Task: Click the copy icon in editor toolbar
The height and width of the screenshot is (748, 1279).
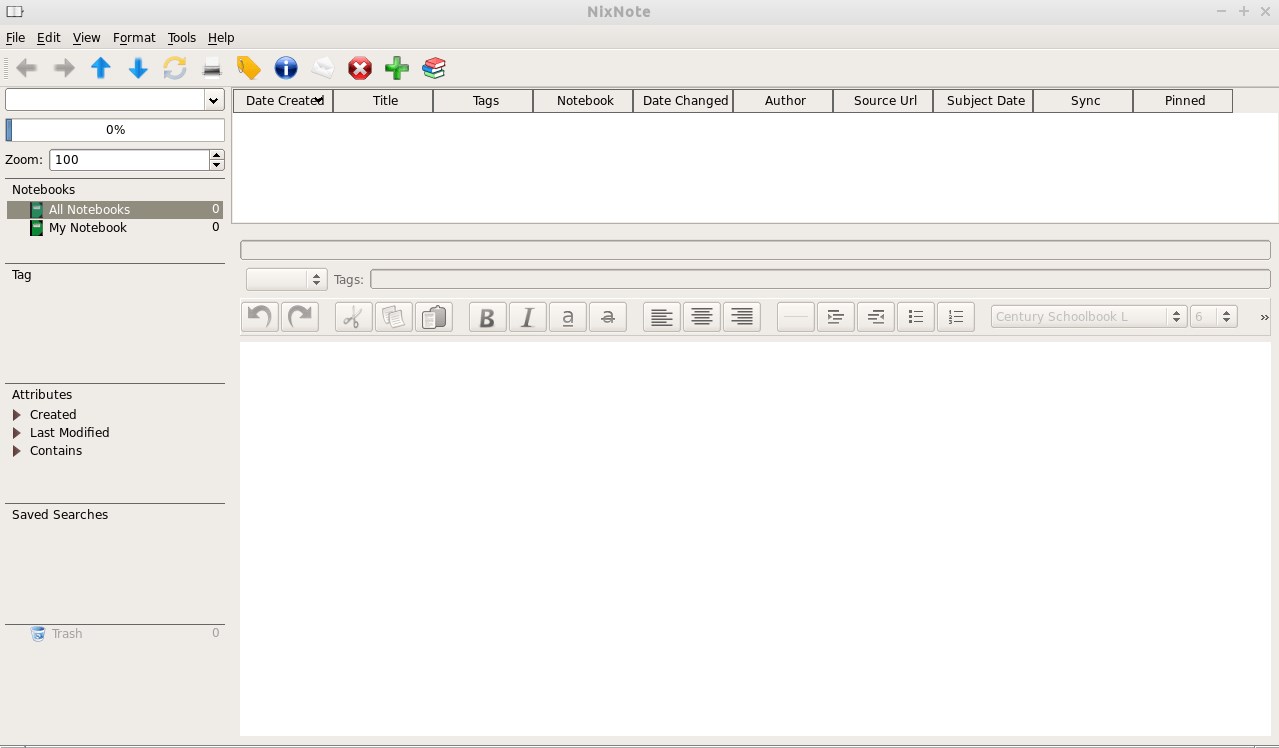Action: point(393,317)
